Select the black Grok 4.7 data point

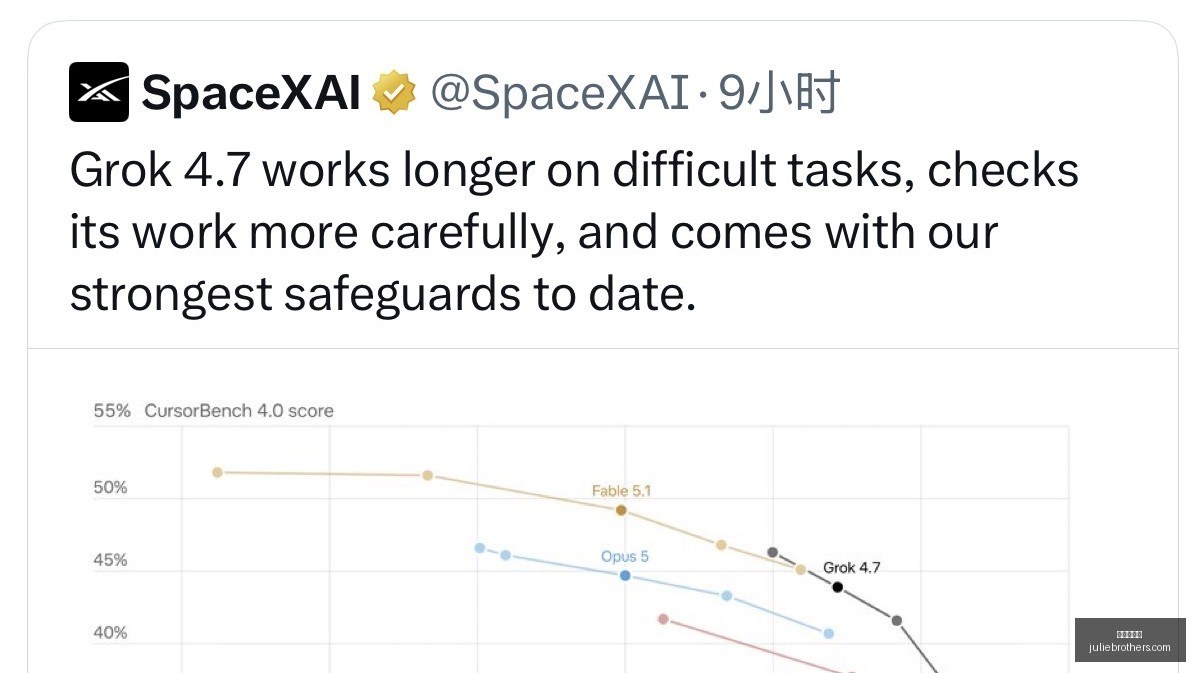(x=837, y=587)
